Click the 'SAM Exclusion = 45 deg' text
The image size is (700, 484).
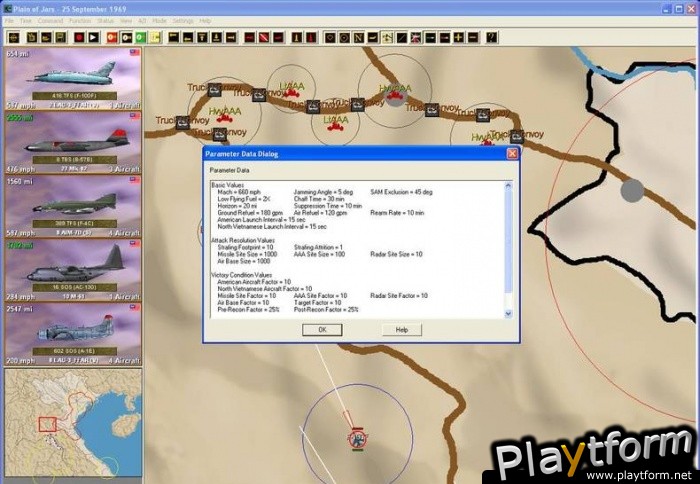(401, 192)
